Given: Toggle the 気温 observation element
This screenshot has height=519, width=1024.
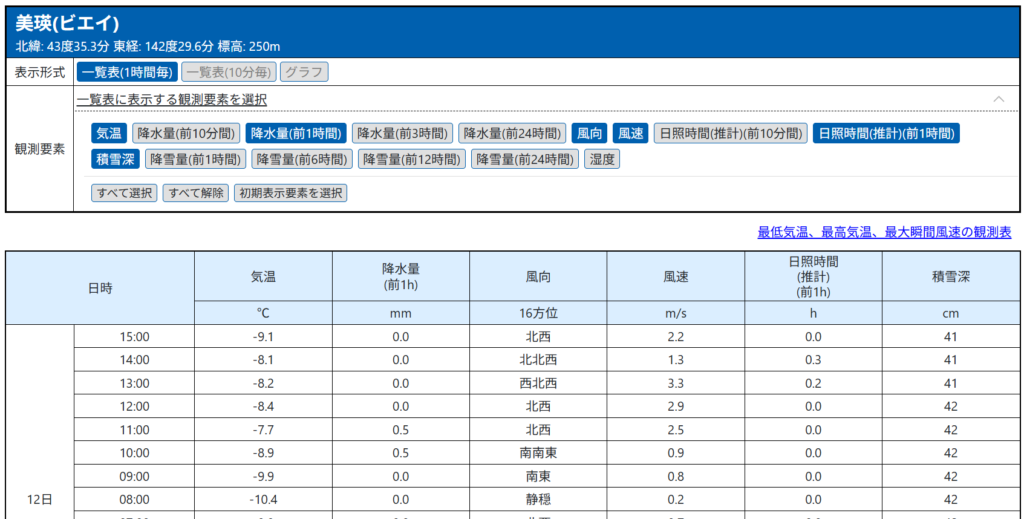Looking at the screenshot, I should click(109, 133).
